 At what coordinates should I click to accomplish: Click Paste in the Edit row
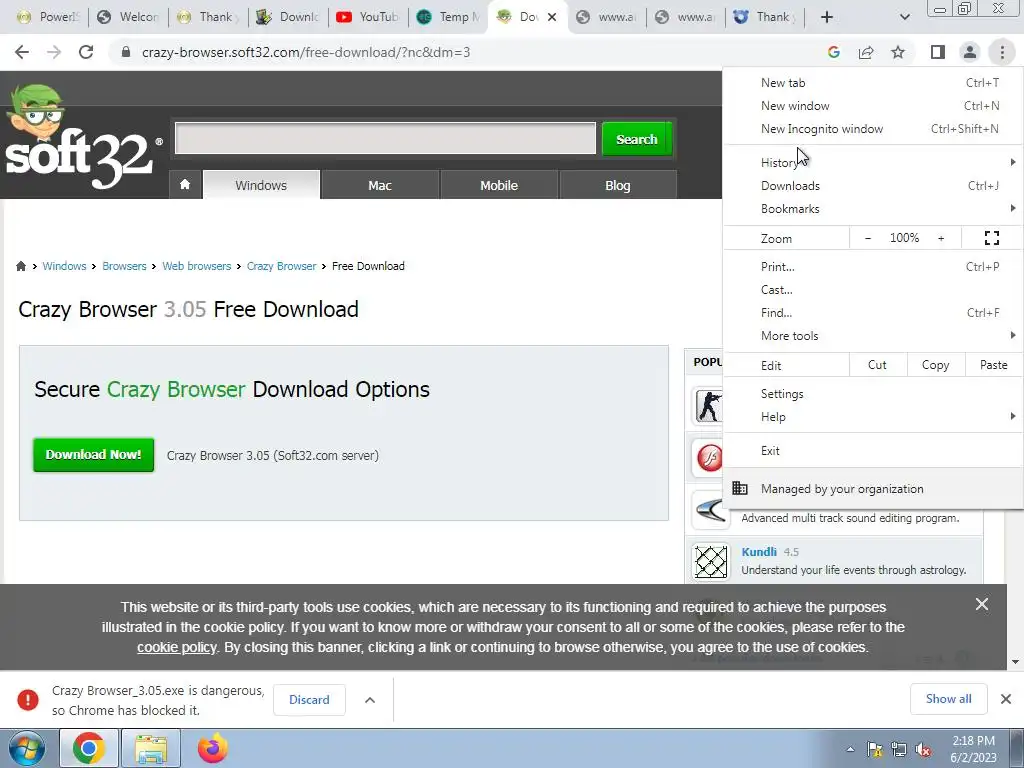click(993, 365)
